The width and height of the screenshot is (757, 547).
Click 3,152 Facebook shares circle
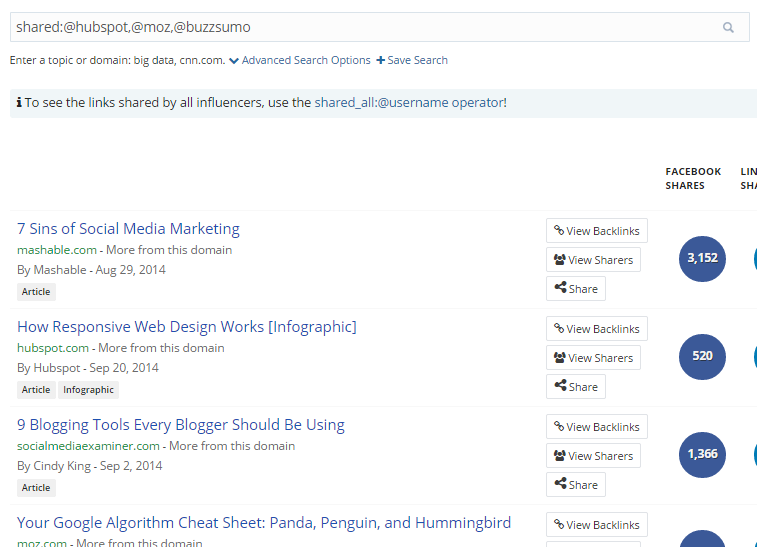[702, 259]
